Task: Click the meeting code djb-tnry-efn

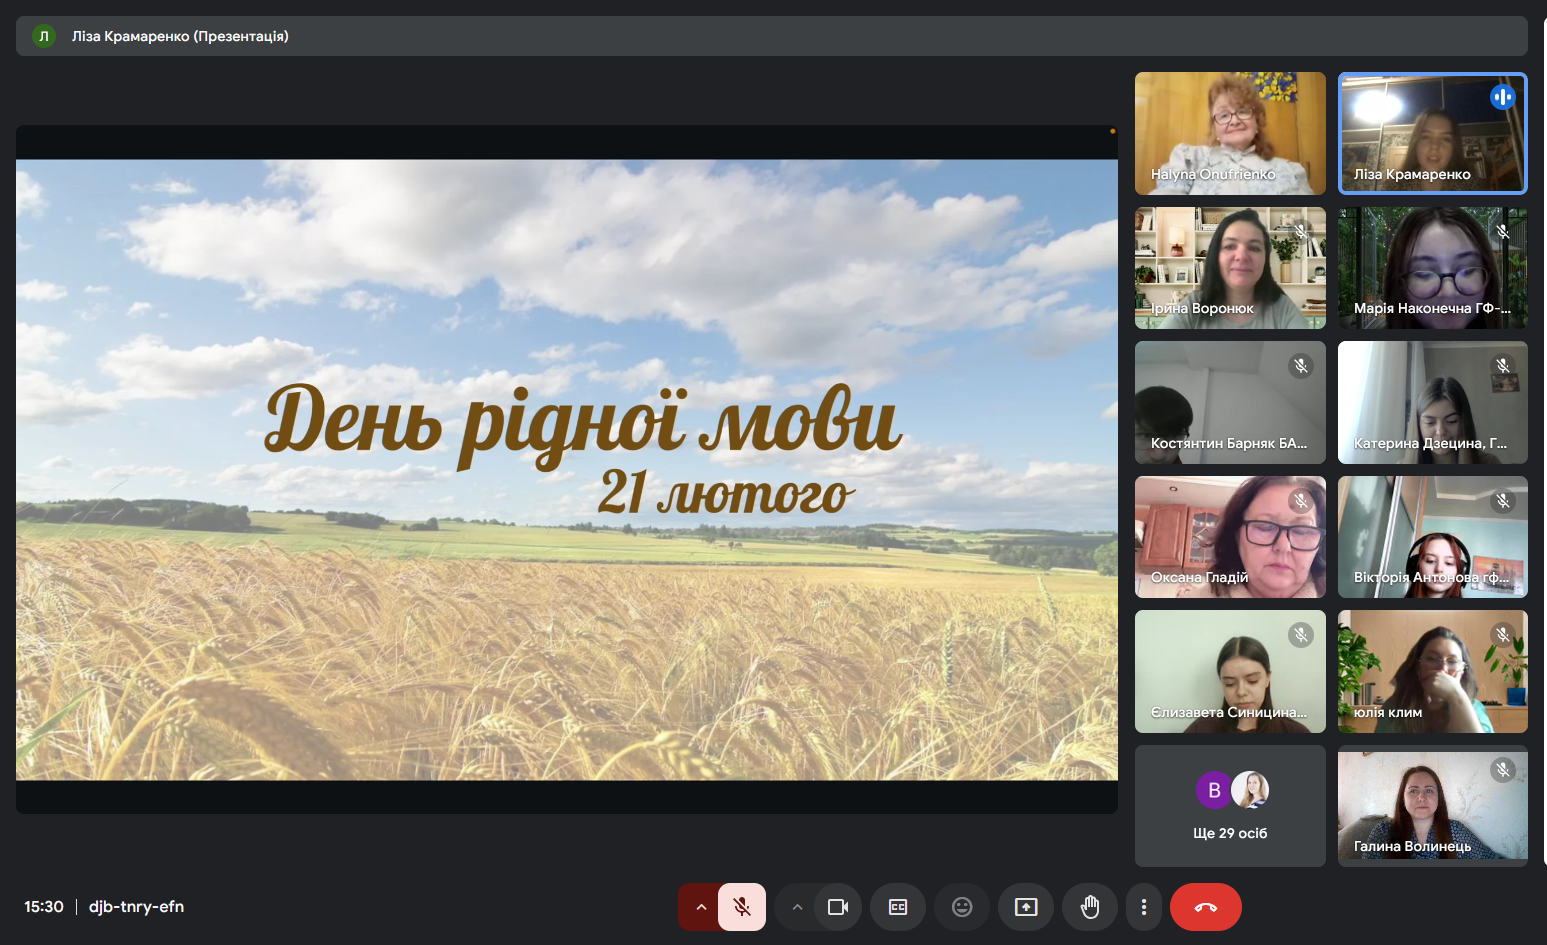Action: pyautogui.click(x=136, y=907)
